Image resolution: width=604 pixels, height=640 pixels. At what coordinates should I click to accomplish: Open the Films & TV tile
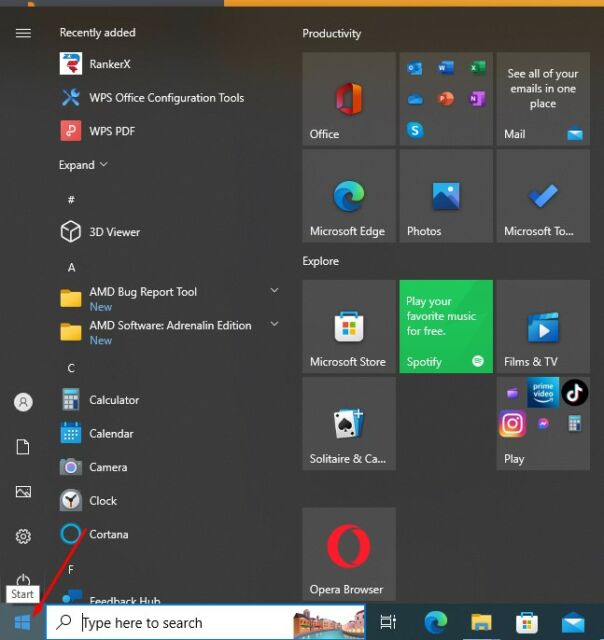[x=543, y=327]
